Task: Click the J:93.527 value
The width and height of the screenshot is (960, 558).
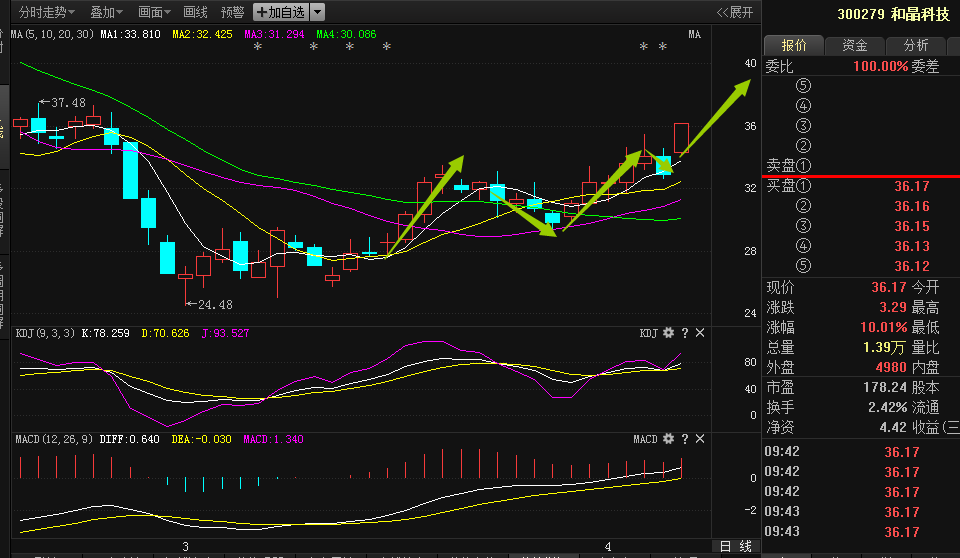Action: coord(225,333)
